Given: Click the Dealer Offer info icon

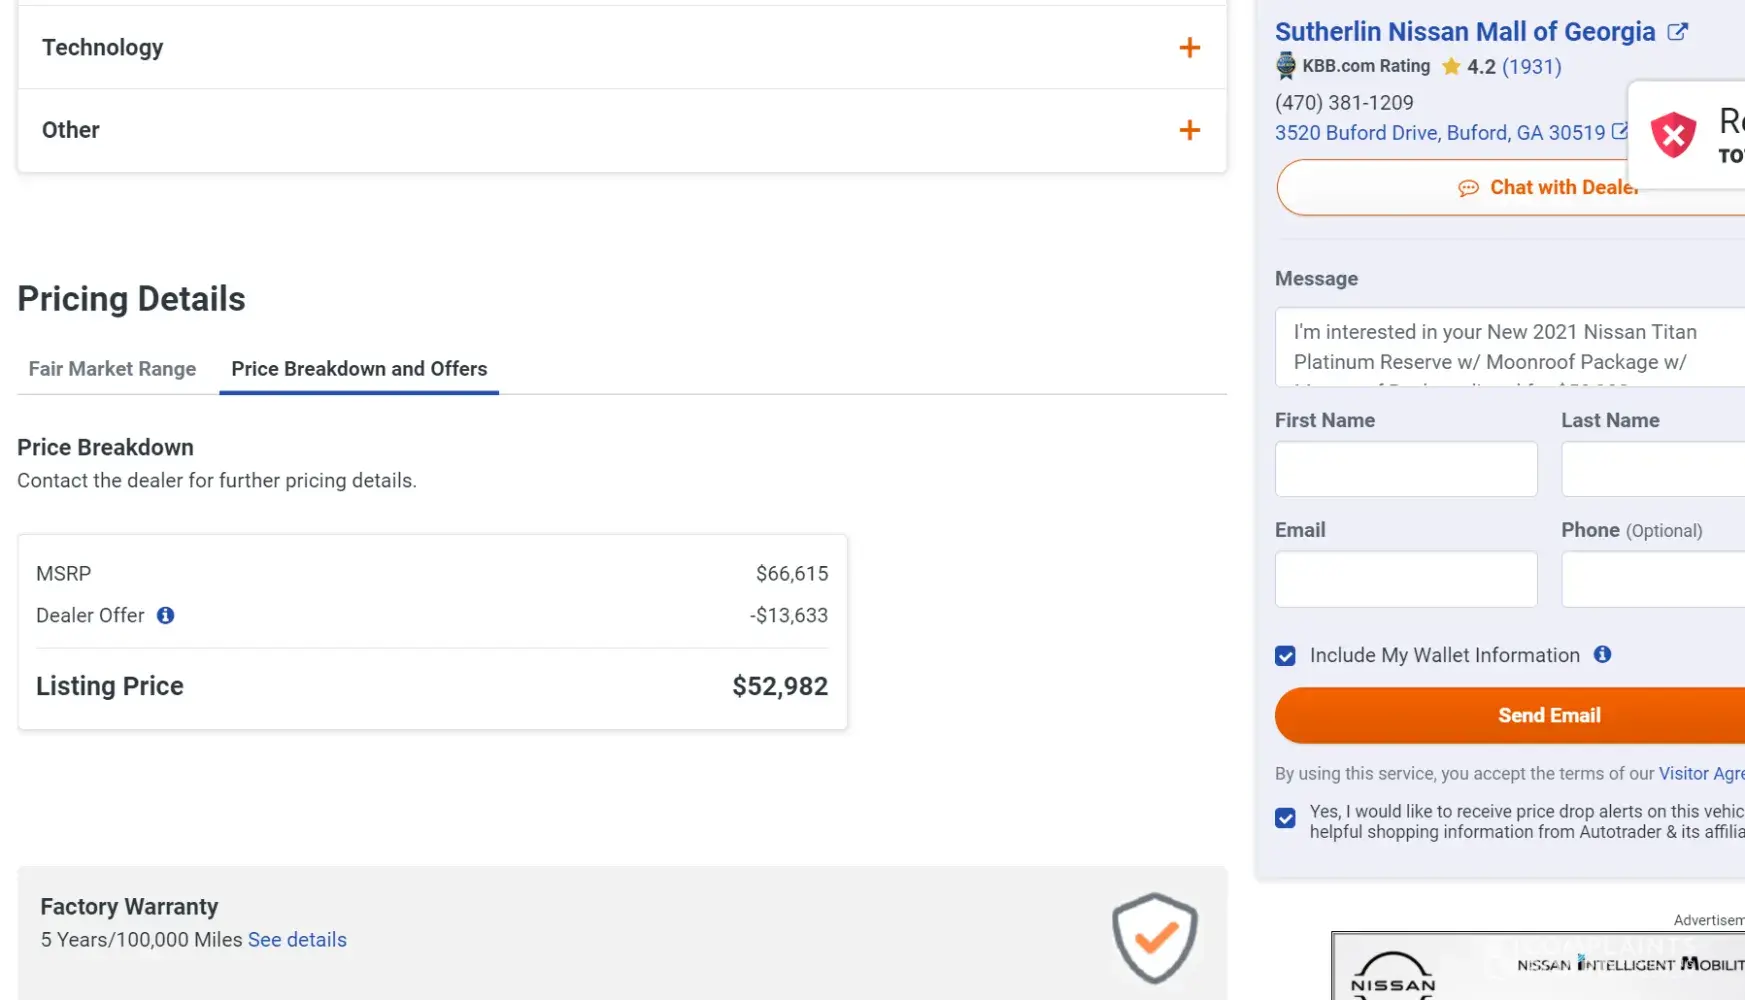Looking at the screenshot, I should (x=166, y=616).
